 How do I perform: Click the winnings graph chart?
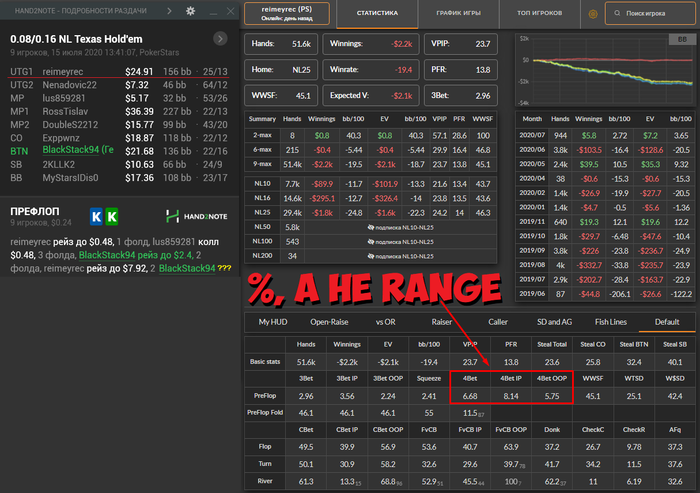605,71
